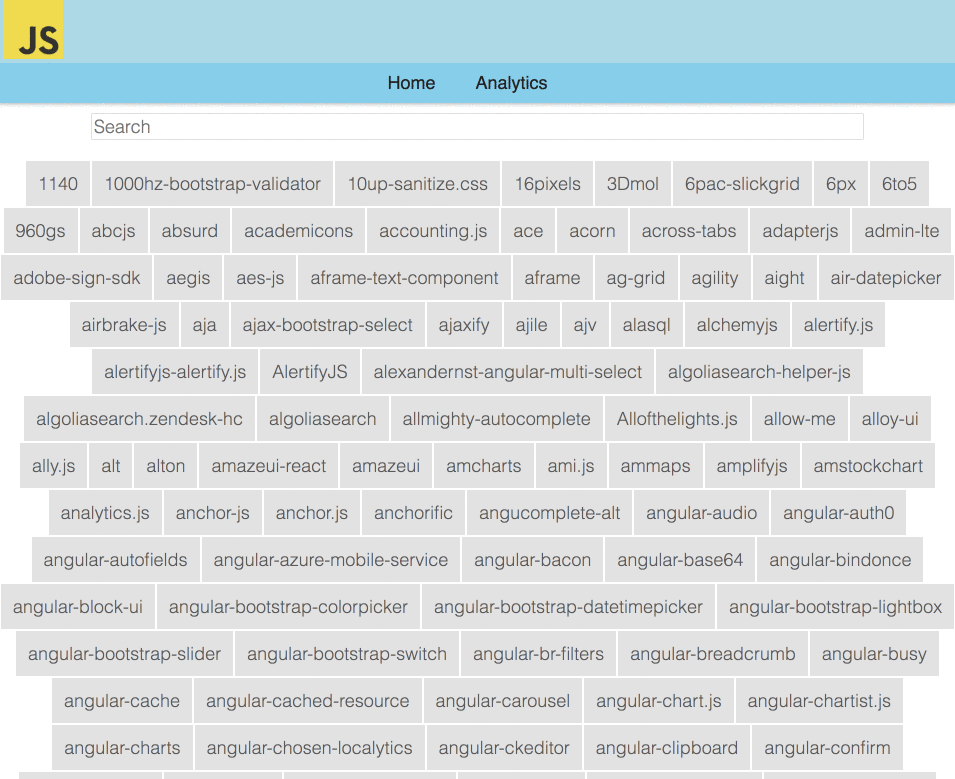This screenshot has height=779, width=955.
Task: Open adobe-sign-sdk library
Action: [x=76, y=278]
